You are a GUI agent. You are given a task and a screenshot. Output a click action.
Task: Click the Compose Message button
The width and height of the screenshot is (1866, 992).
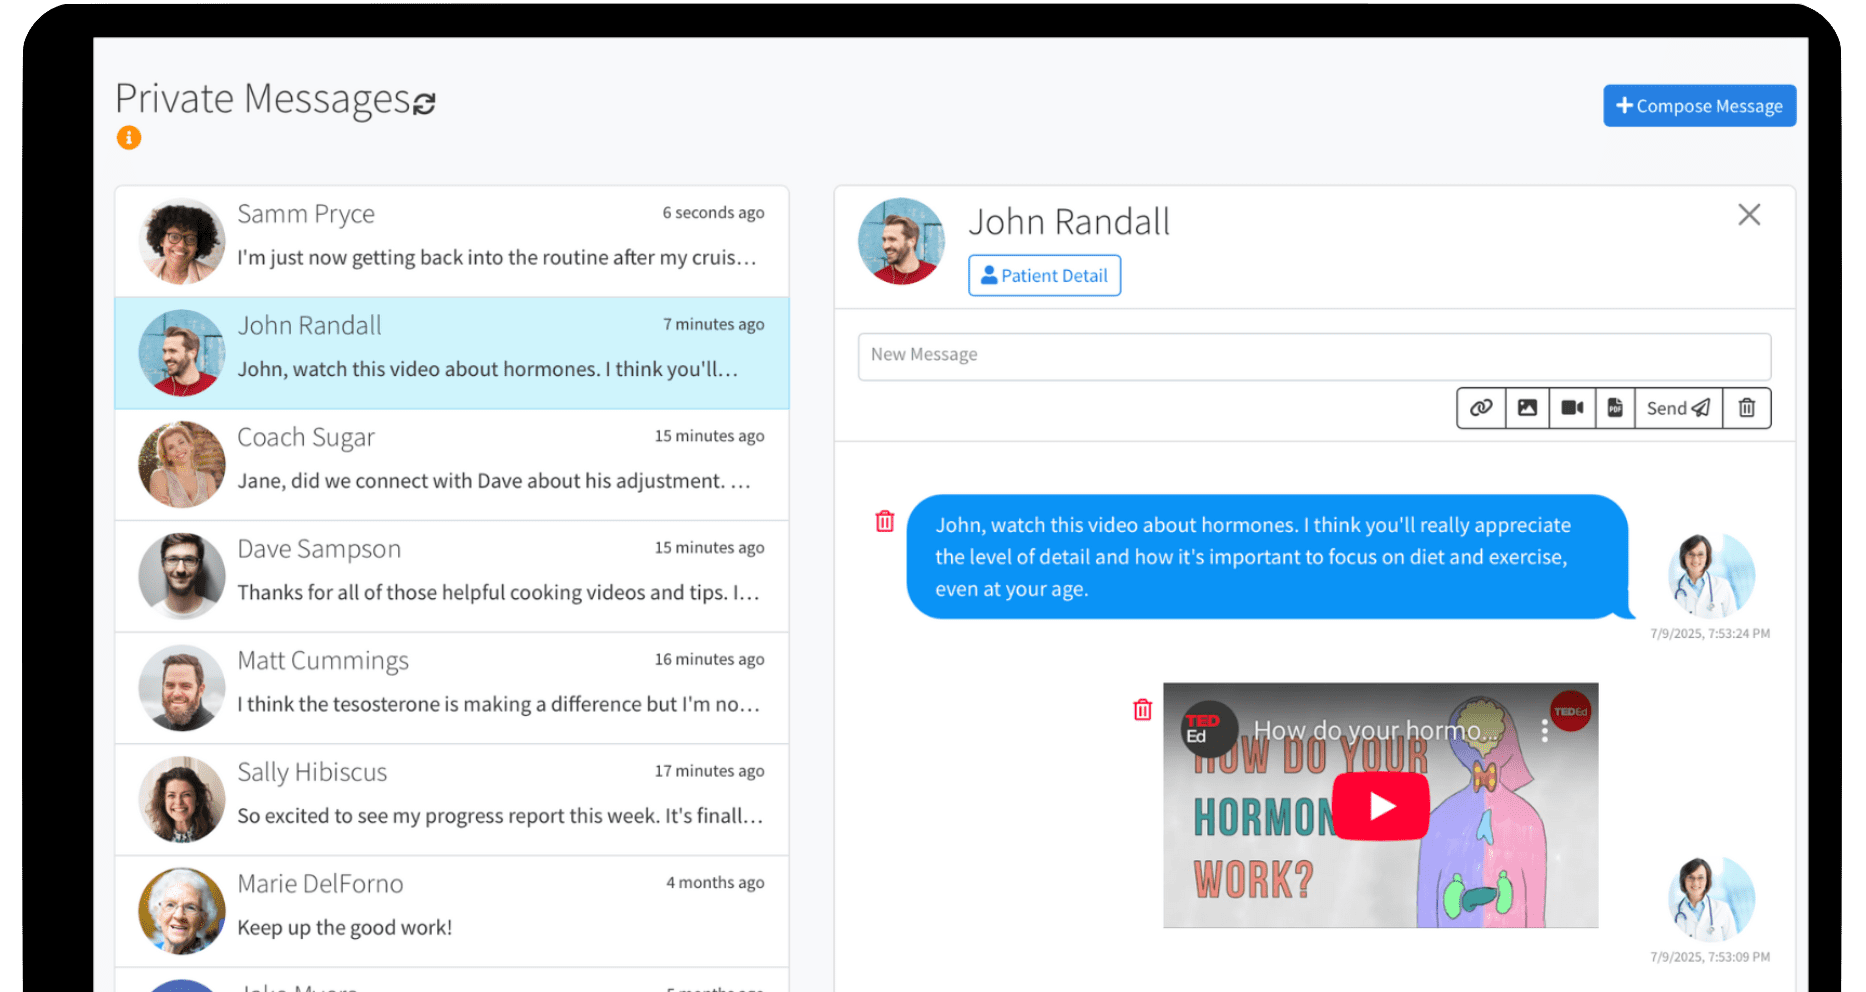pos(1699,105)
